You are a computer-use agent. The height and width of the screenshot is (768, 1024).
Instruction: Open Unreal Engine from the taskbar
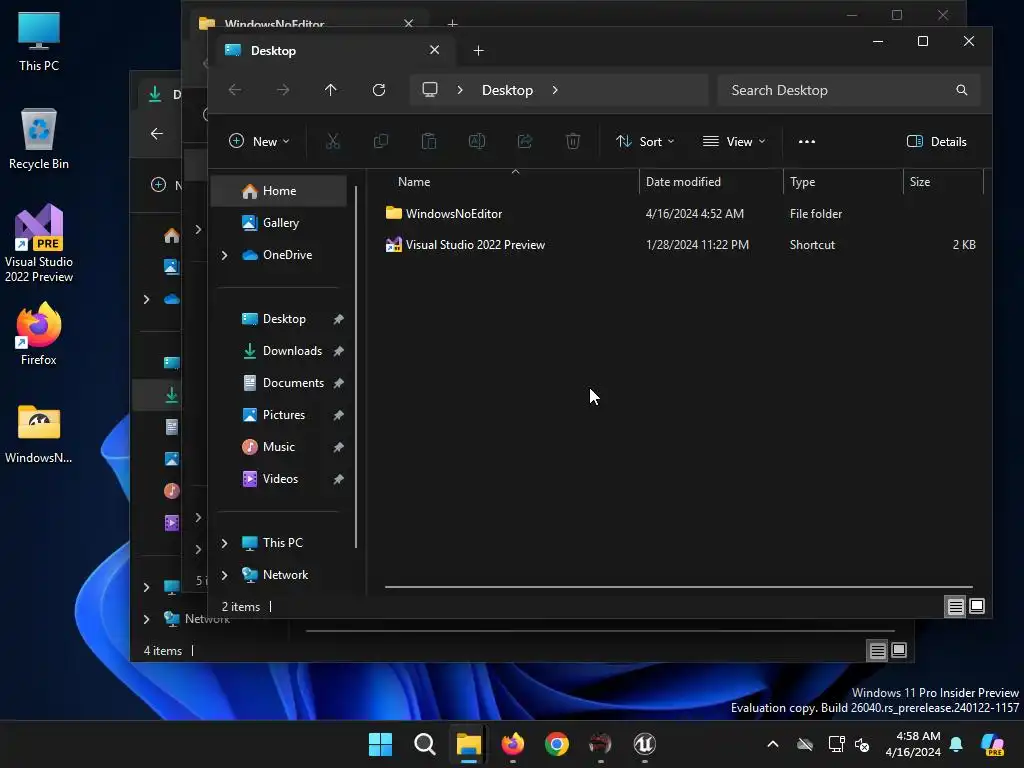pyautogui.click(x=645, y=744)
